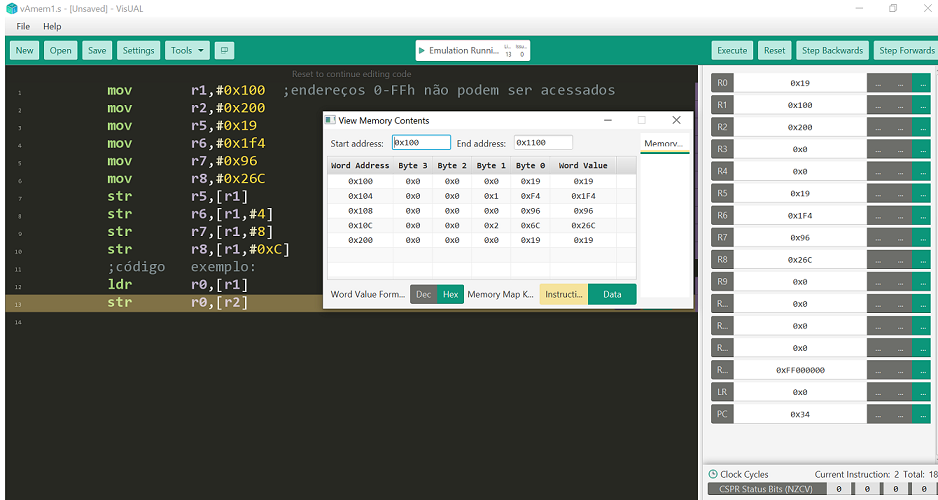Click the Start address input field
The image size is (938, 500).
[x=421, y=143]
